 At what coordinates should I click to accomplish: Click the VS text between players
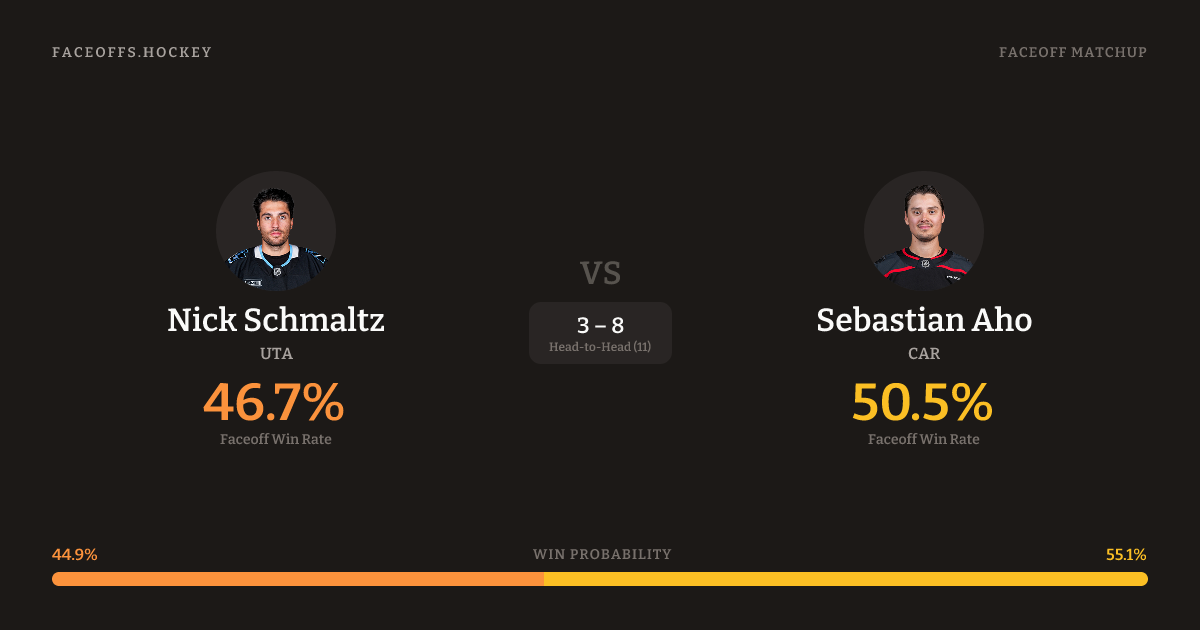[600, 273]
